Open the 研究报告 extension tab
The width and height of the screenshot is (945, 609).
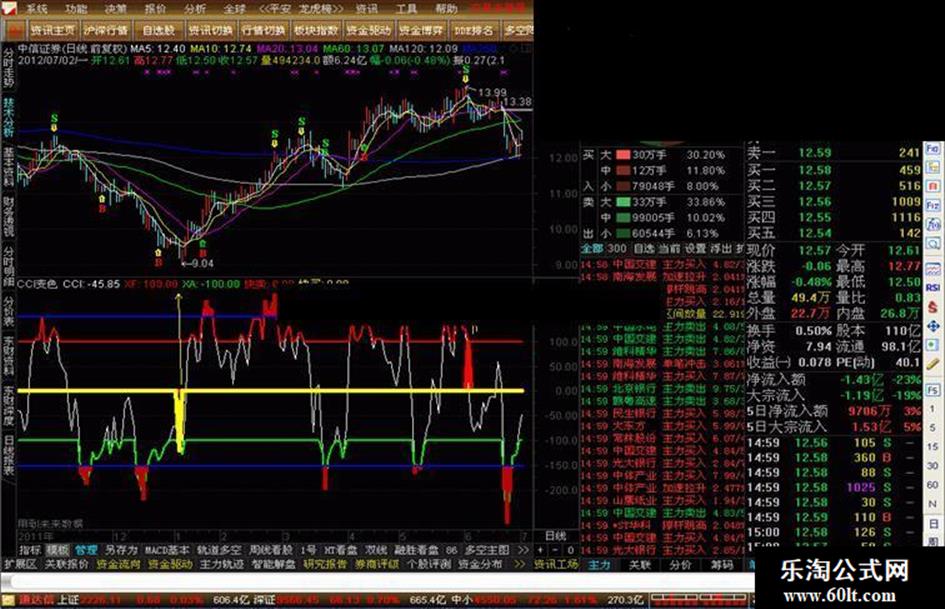click(x=325, y=564)
